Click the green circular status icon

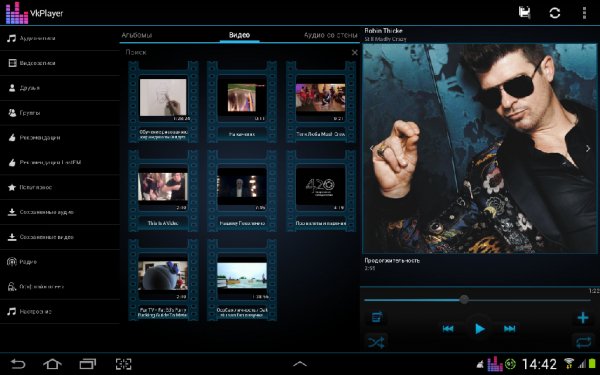point(510,364)
